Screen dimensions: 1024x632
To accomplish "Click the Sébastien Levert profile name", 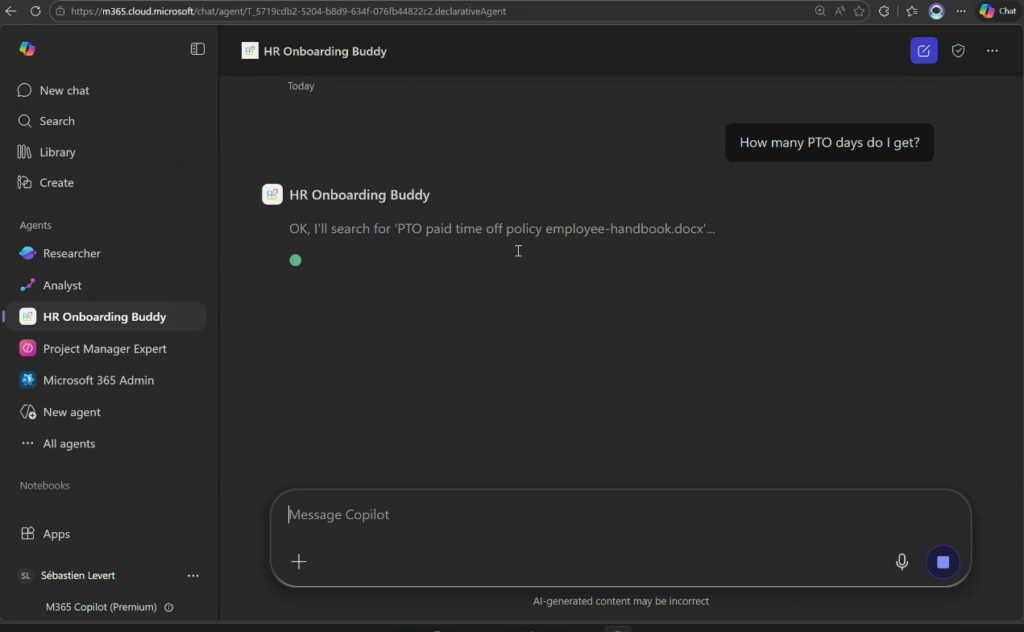I will 78,576.
